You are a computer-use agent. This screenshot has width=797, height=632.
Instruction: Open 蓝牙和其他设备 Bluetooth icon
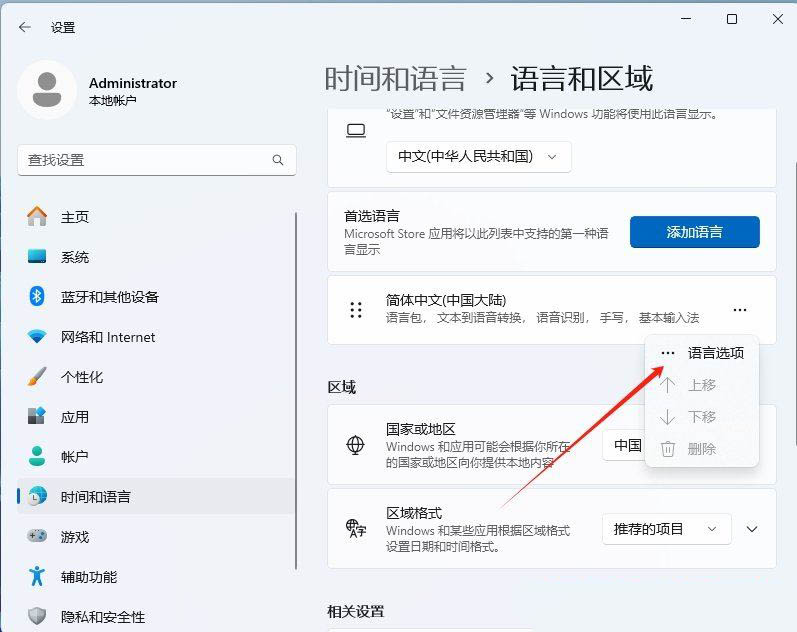[37, 297]
